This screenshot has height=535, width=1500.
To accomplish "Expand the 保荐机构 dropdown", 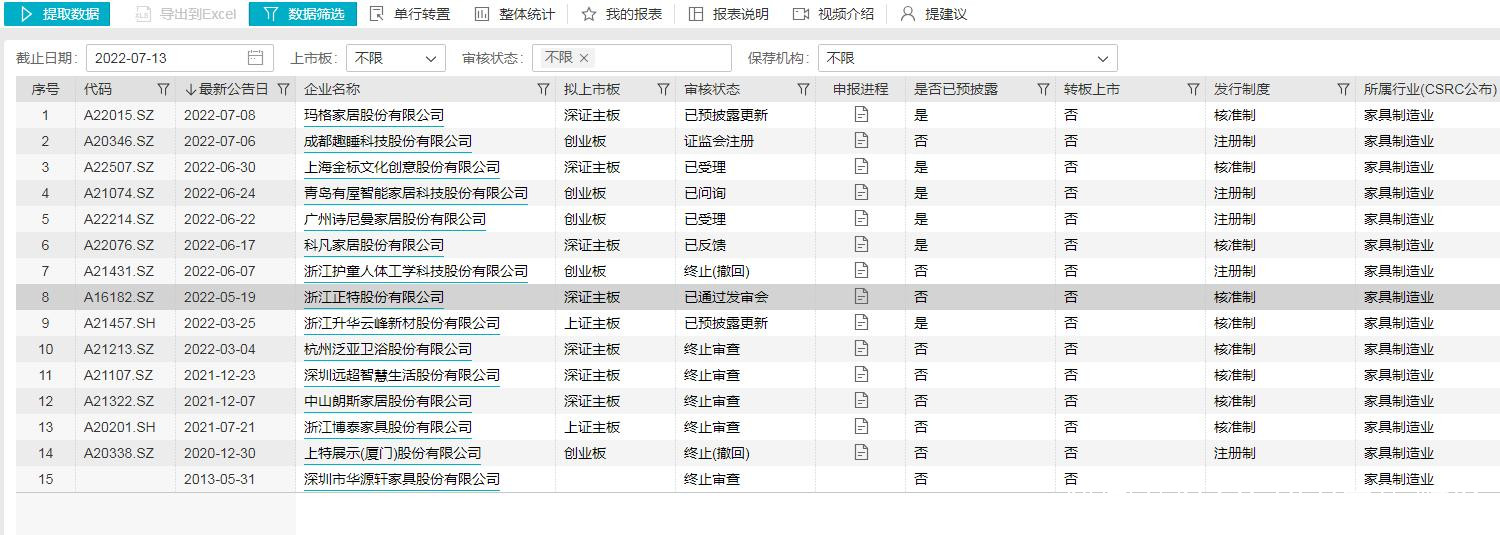I will [x=967, y=58].
